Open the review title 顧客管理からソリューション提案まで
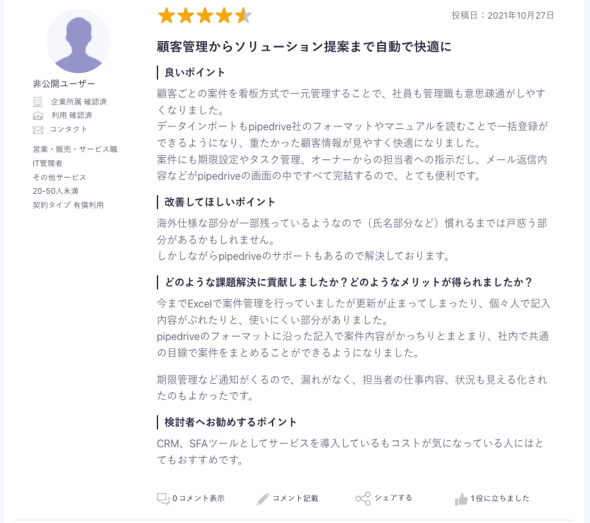The image size is (590, 523). 304,47
